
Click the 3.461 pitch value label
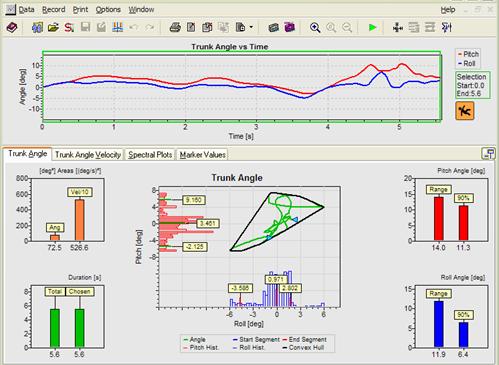[208, 223]
